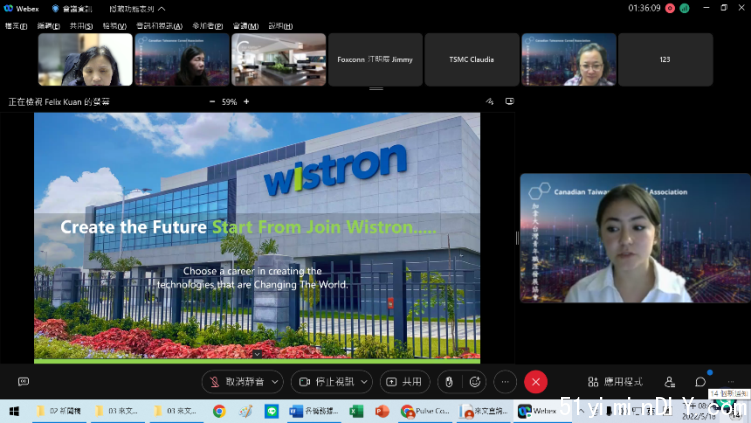Viewport: 751px width, 423px height.
Task: Click the divider handle beside shared content
Action: click(x=517, y=238)
